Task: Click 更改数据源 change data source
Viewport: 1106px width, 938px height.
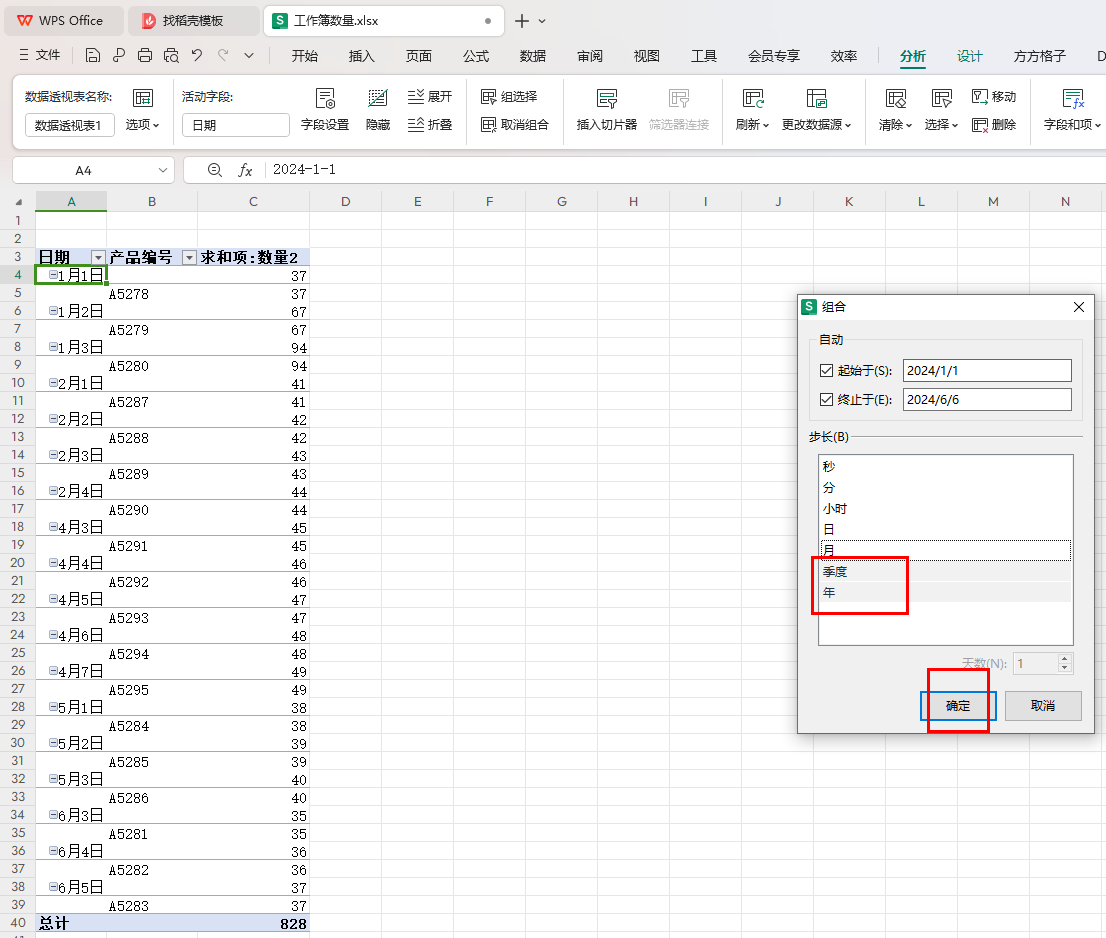Action: 816,110
